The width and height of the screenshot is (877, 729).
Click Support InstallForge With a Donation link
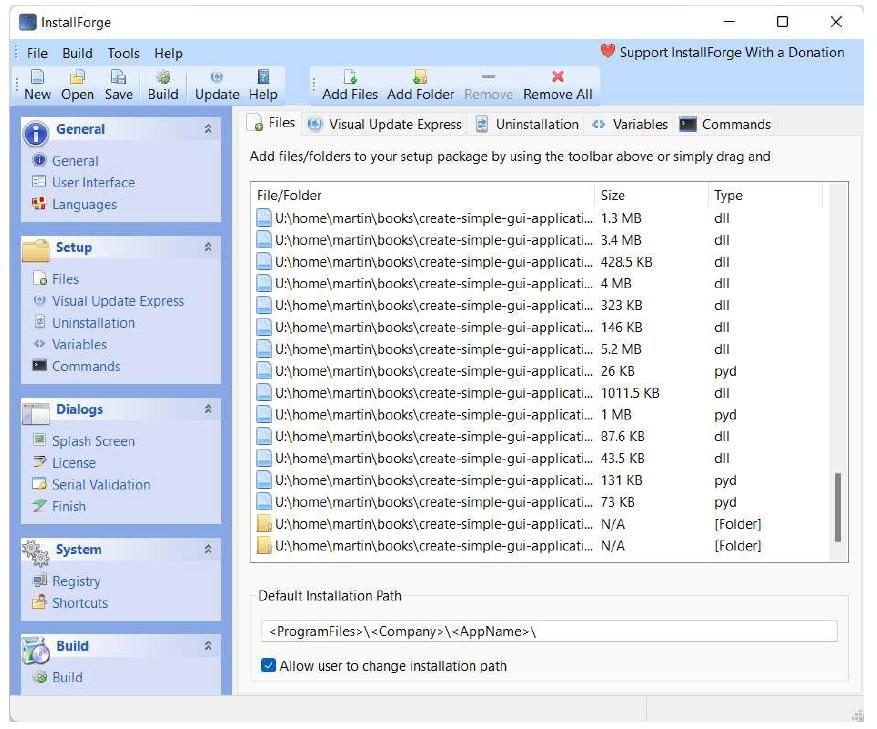point(722,52)
